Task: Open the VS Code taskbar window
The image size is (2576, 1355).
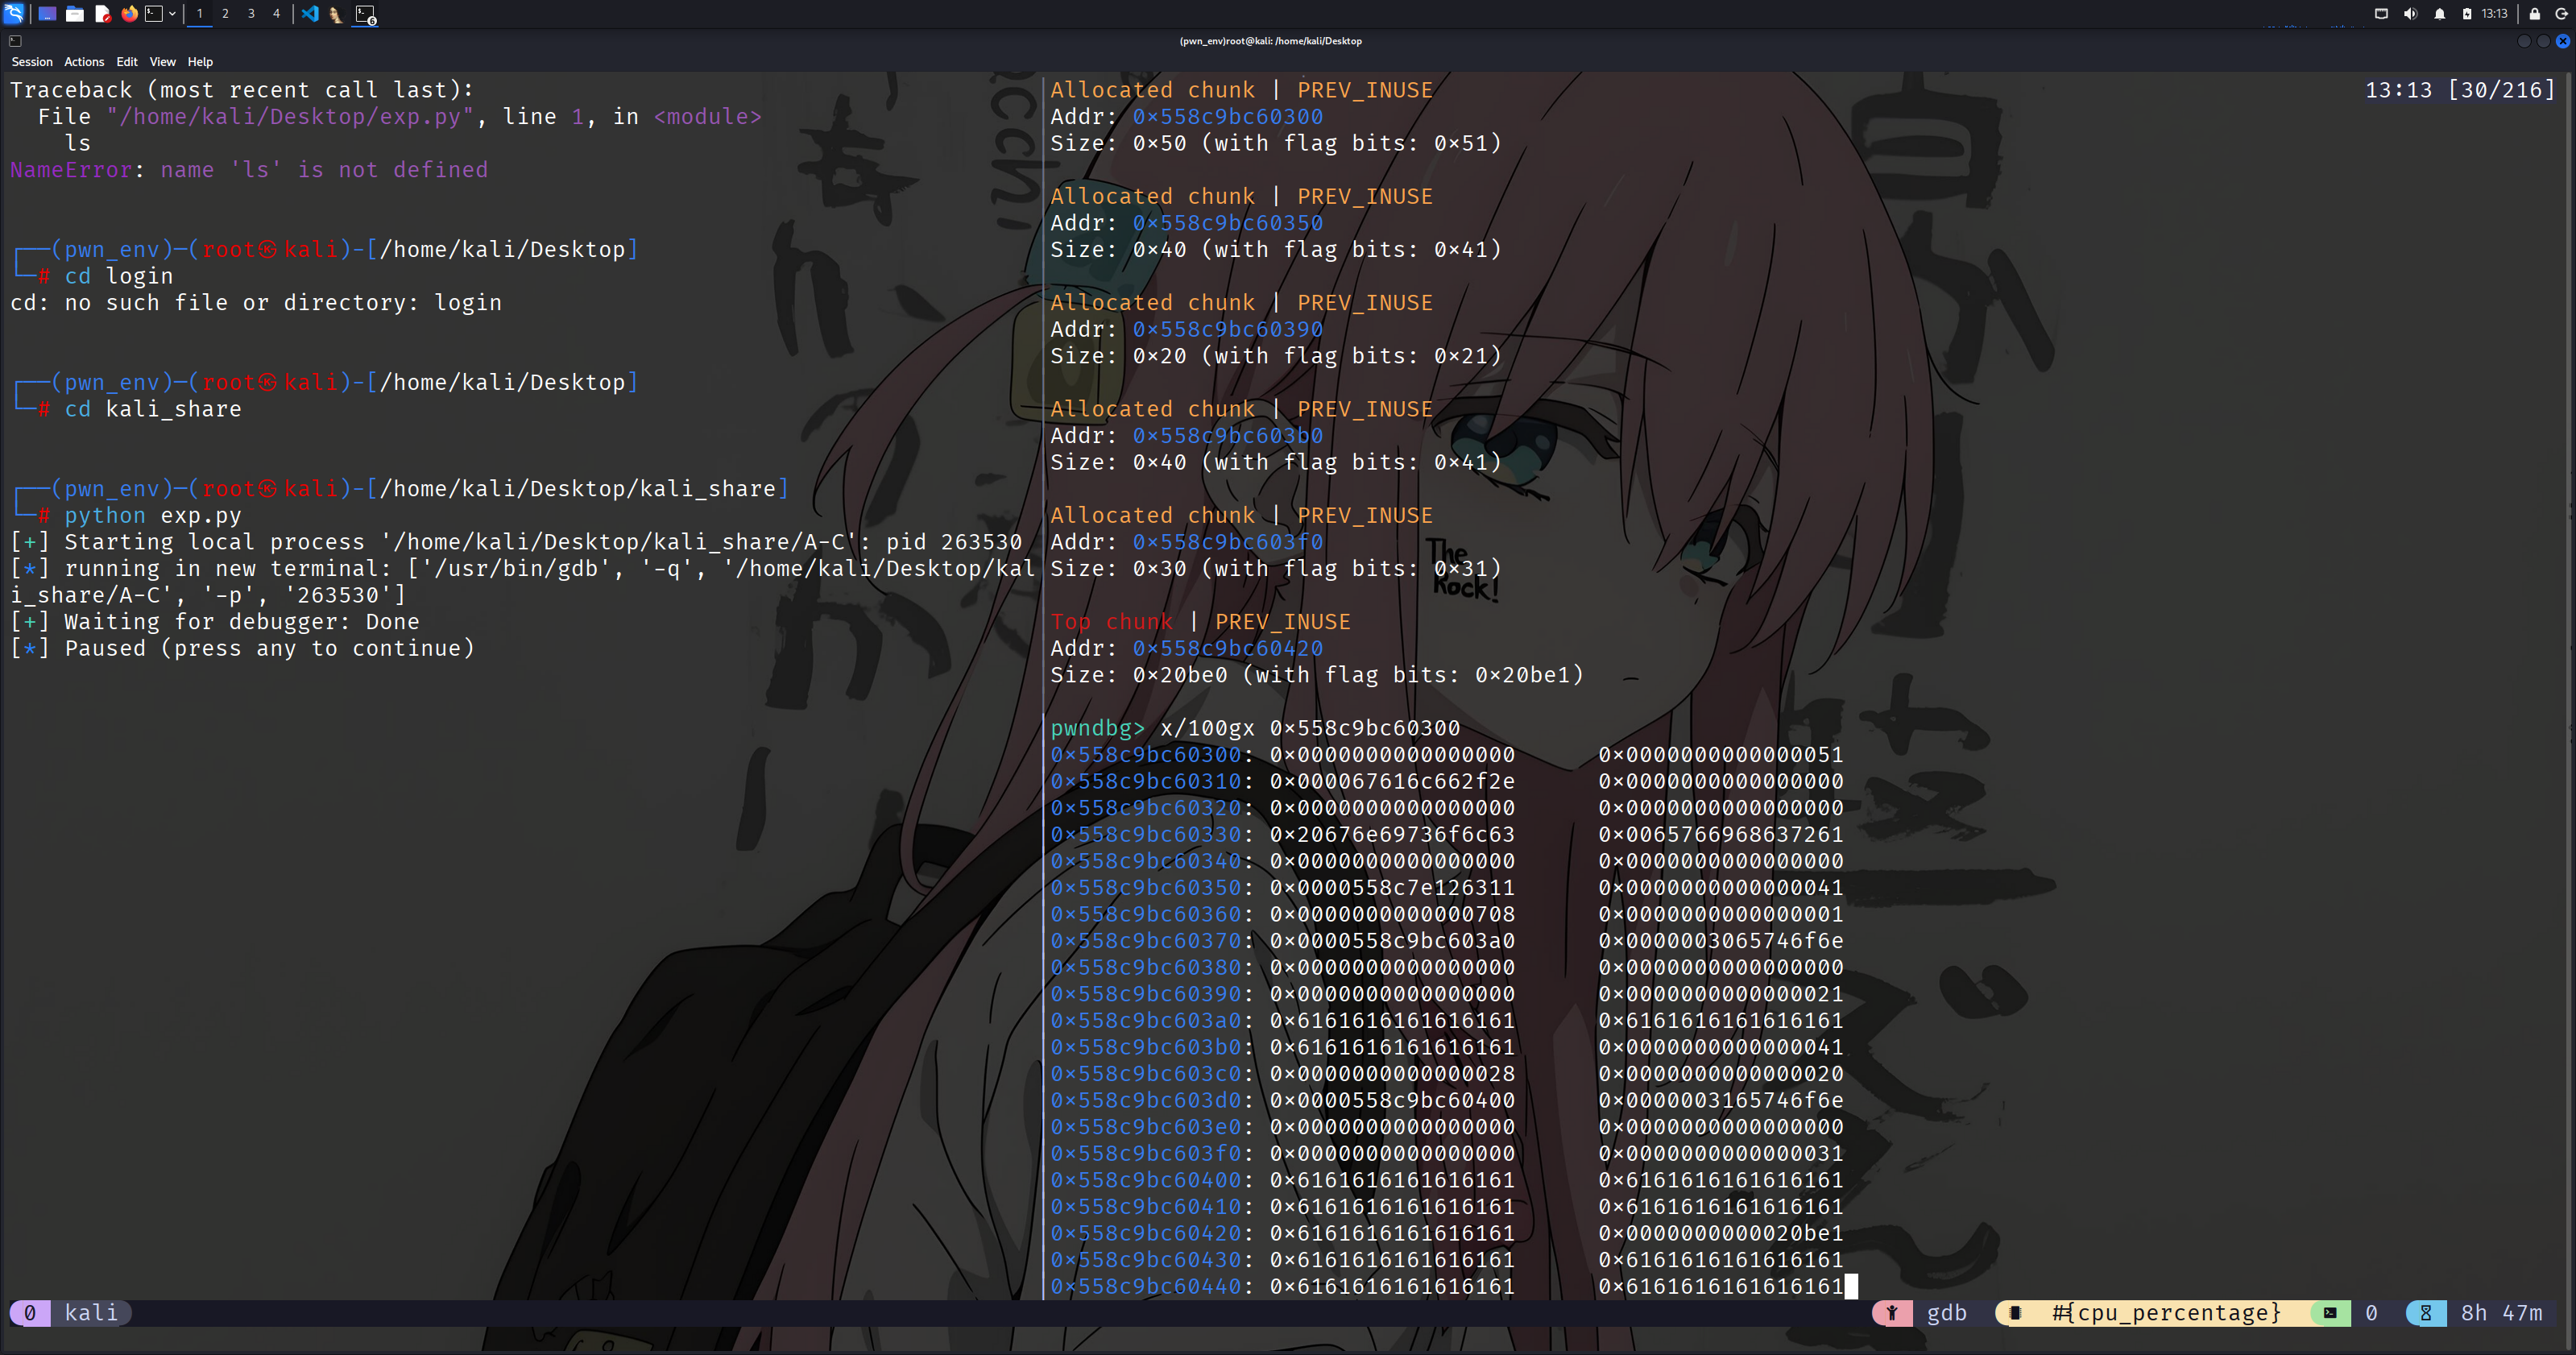Action: click(x=310, y=14)
